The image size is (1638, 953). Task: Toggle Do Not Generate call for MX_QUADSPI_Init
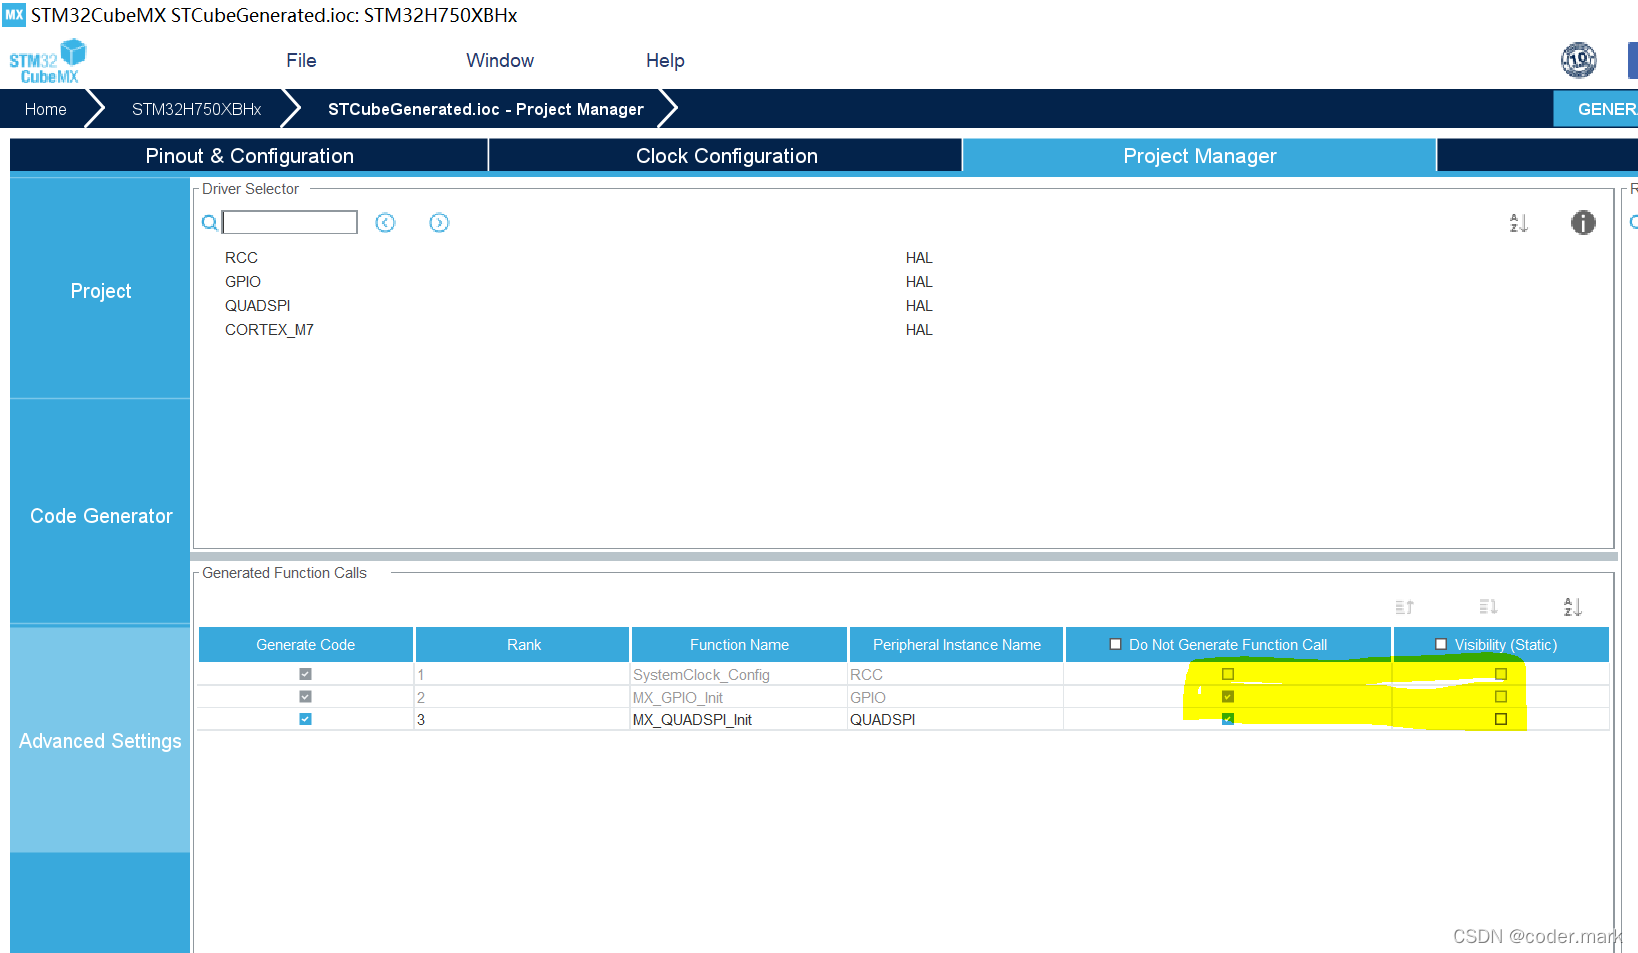[1228, 719]
